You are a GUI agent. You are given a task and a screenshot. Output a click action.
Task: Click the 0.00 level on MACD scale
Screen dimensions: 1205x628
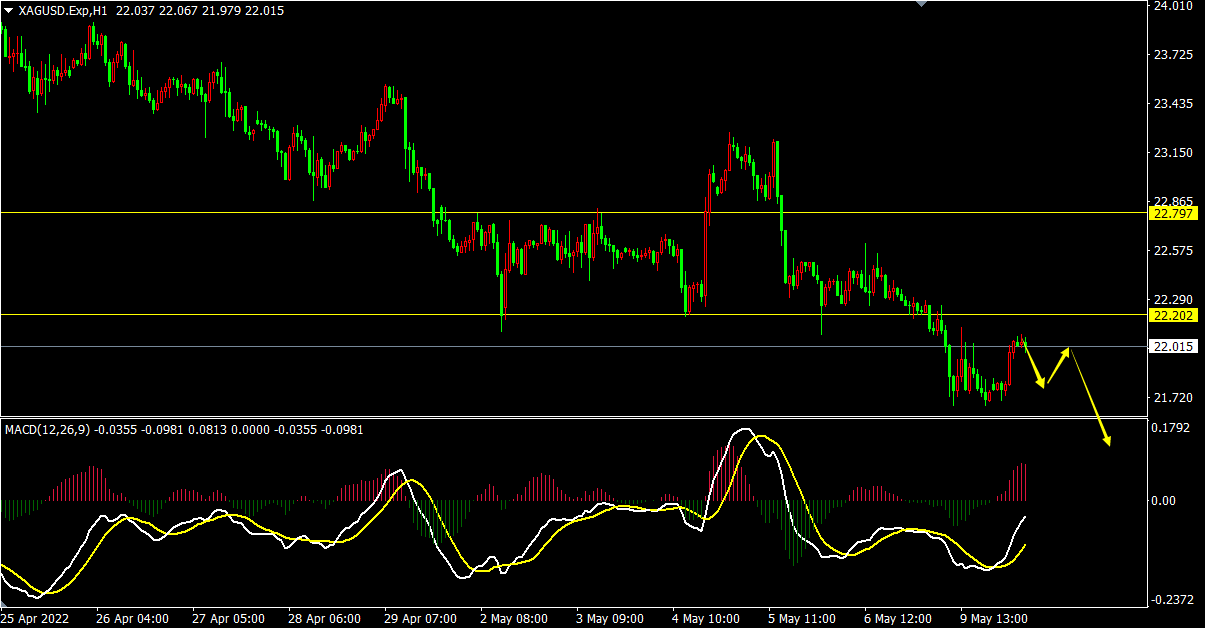(x=1163, y=500)
